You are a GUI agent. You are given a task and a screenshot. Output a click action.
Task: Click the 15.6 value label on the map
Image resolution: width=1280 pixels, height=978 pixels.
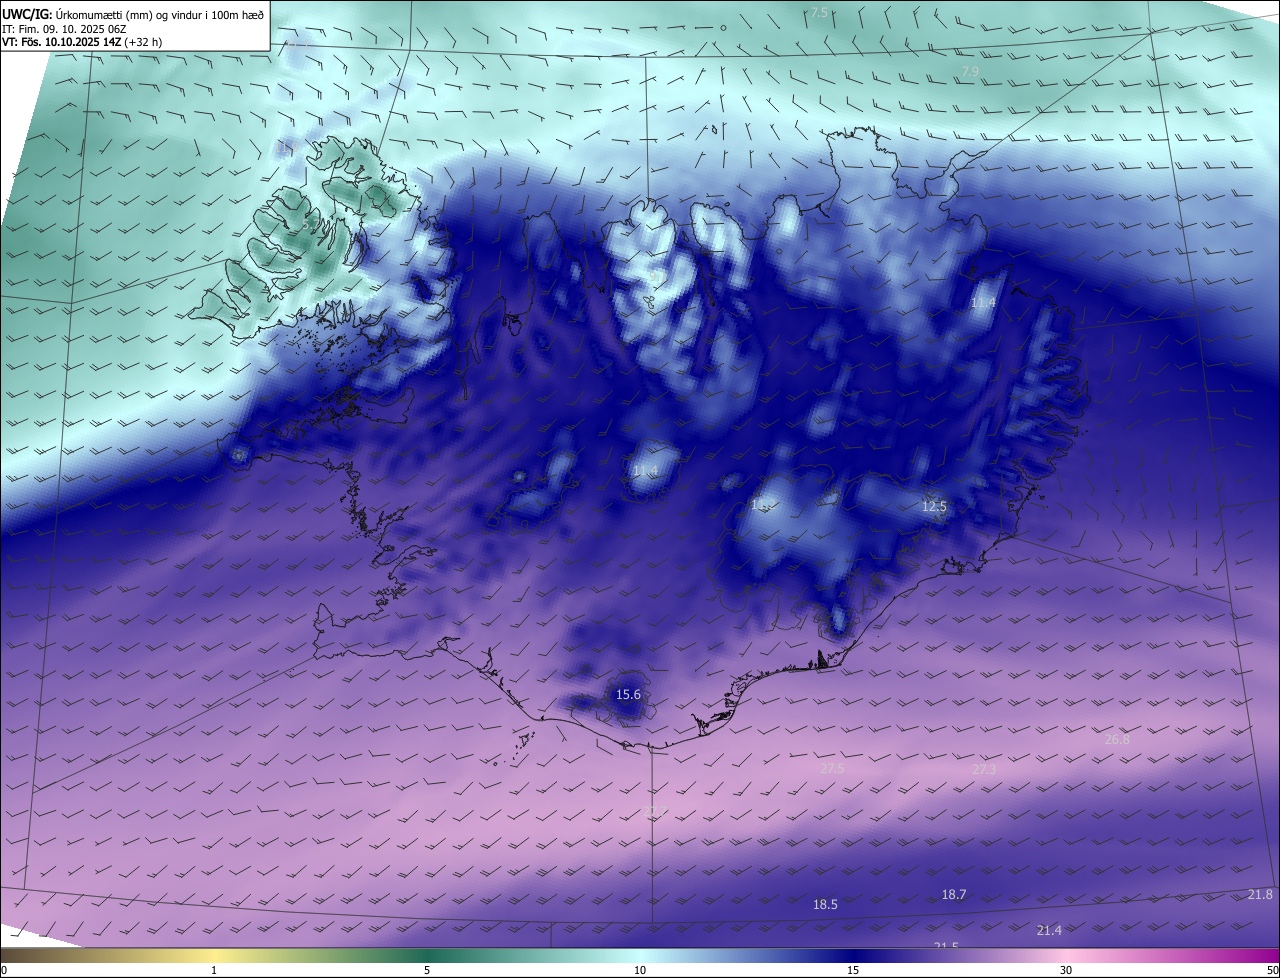(x=628, y=694)
